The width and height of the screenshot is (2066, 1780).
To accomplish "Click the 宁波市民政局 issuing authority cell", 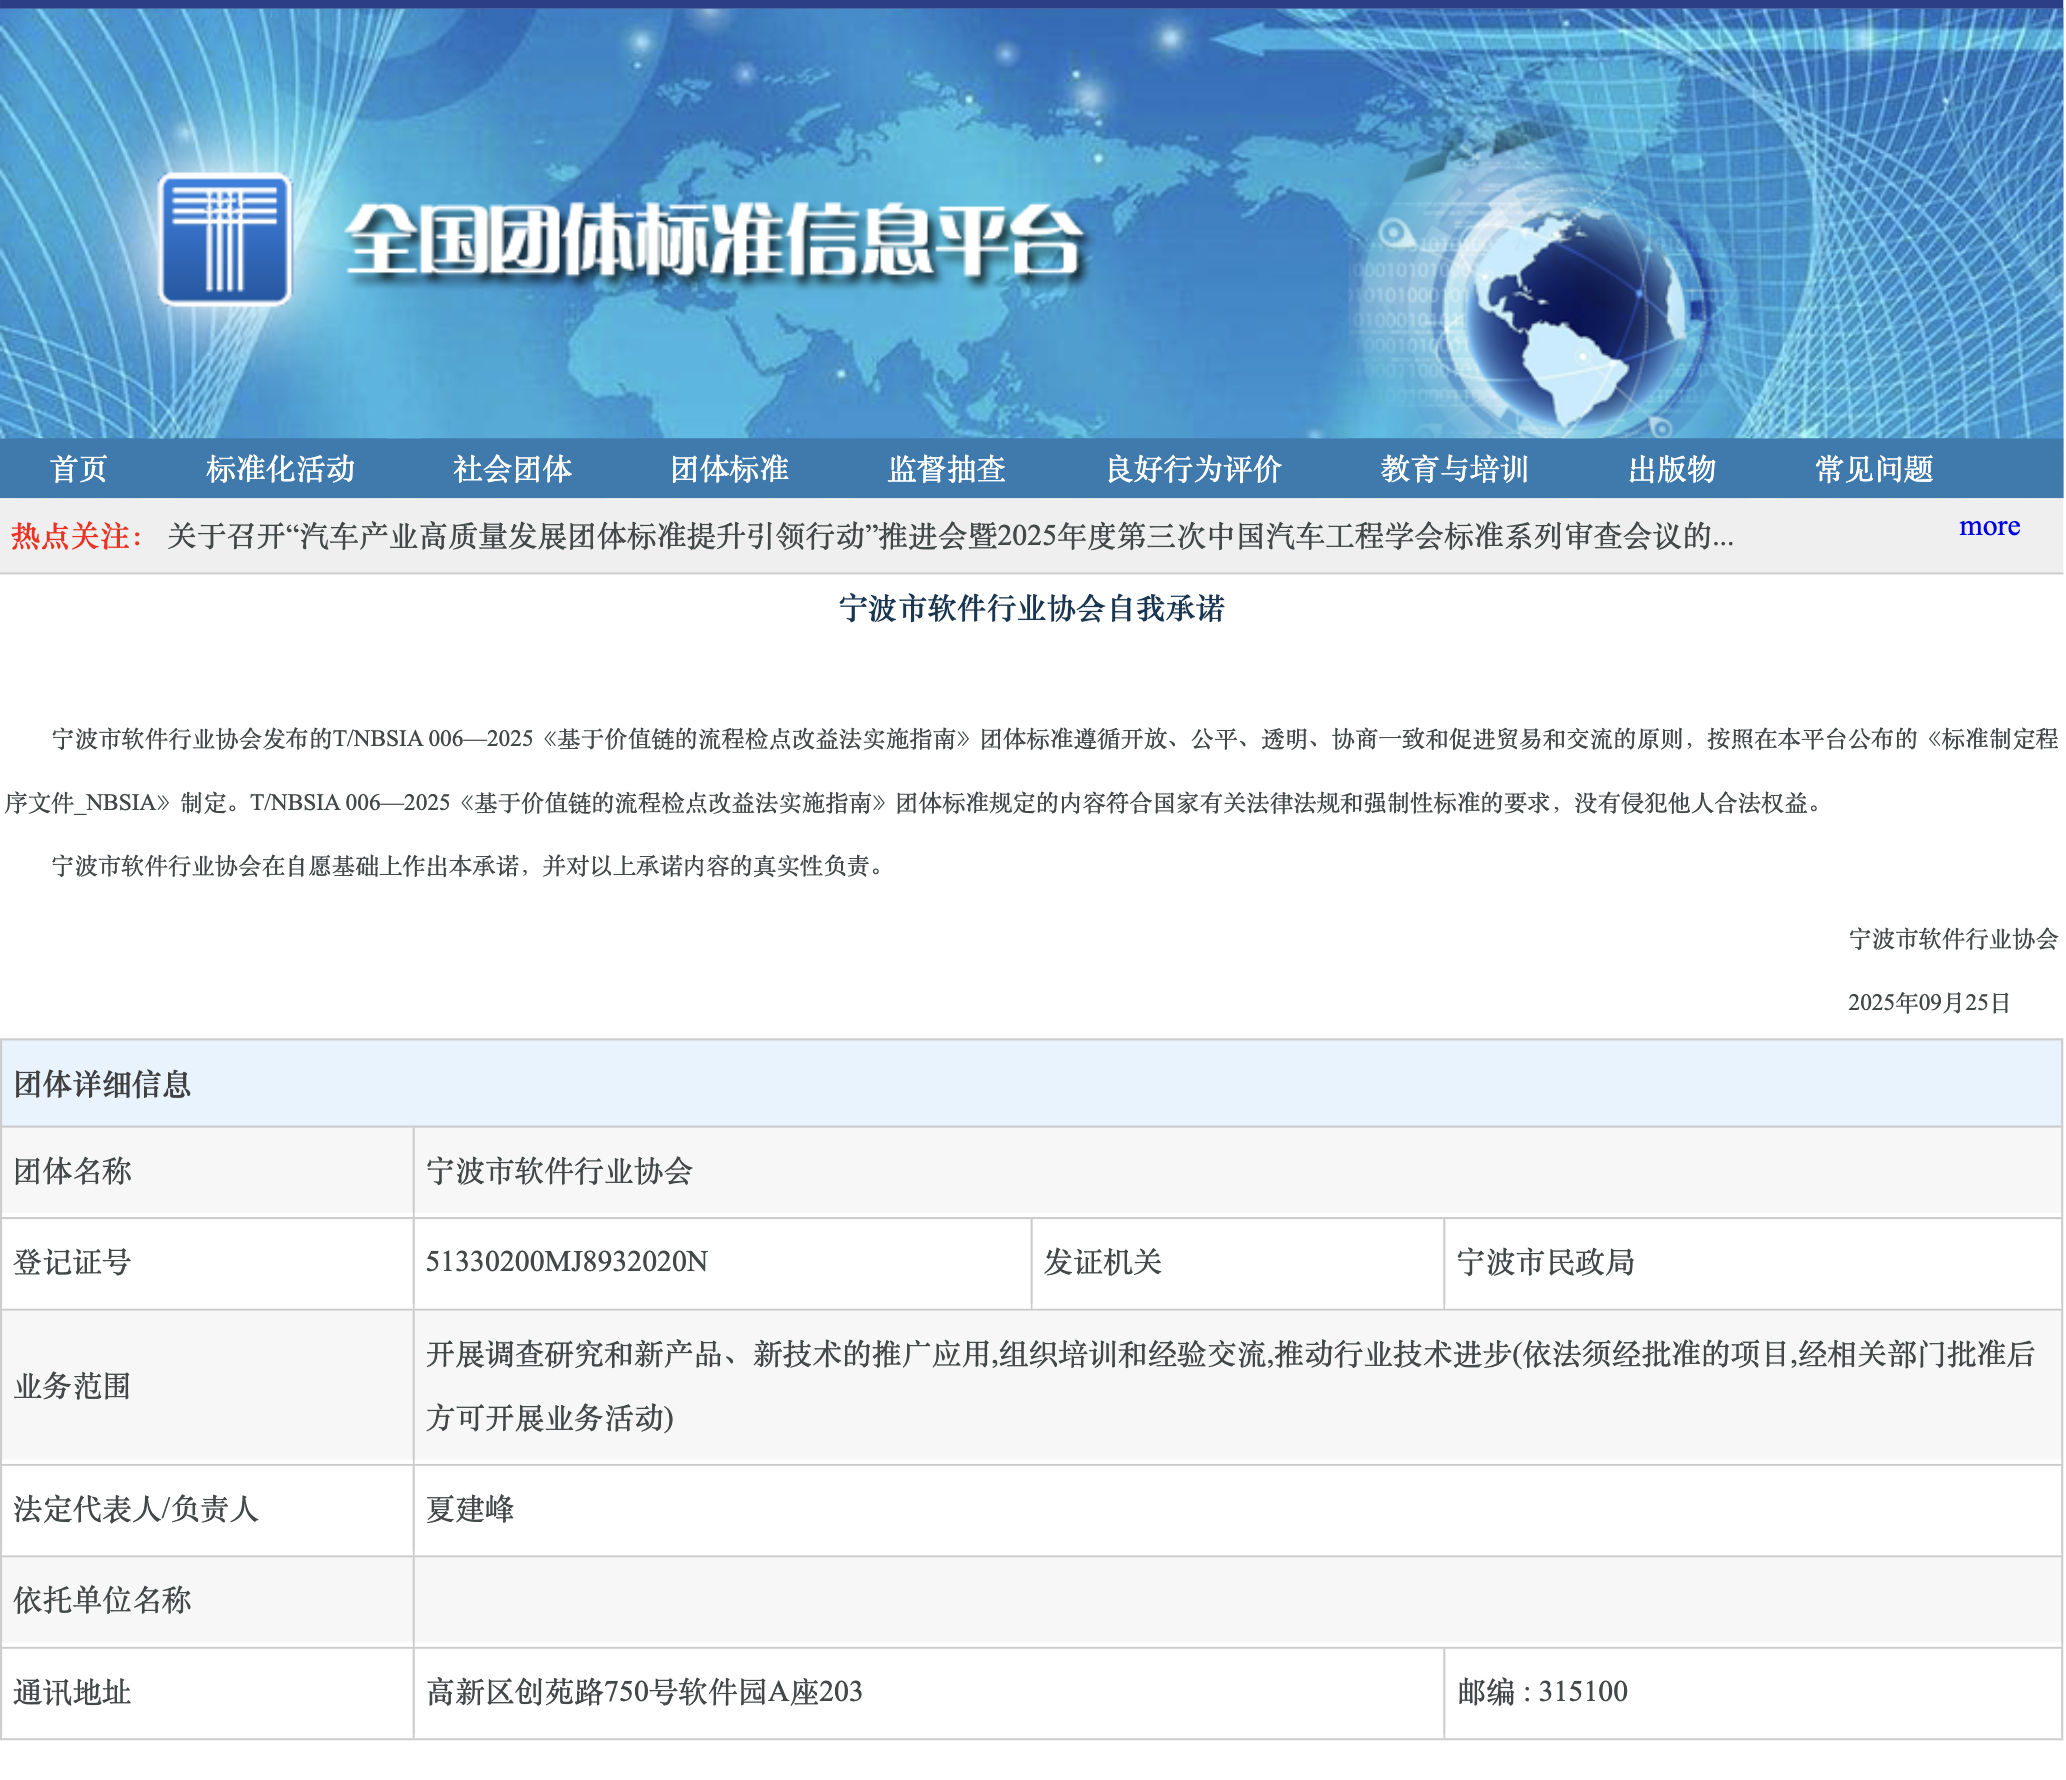I will pos(1545,1262).
